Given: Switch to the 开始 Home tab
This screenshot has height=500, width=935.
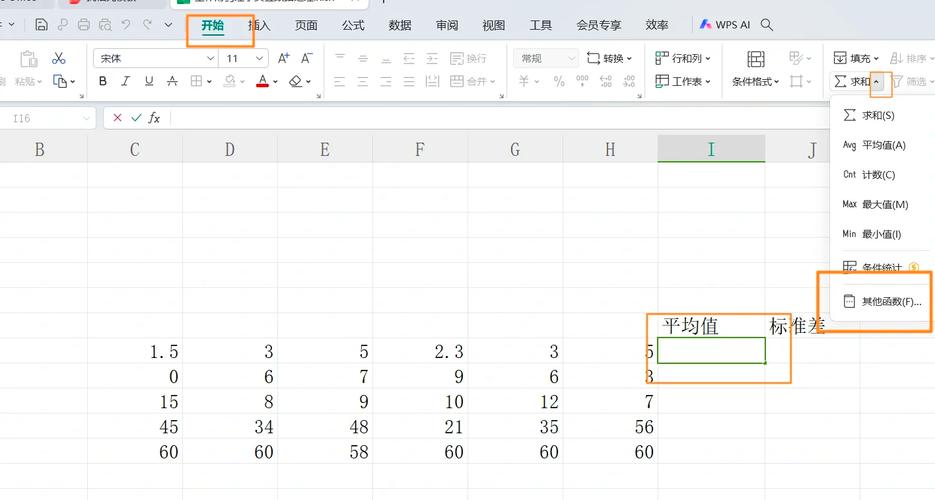Looking at the screenshot, I should 212,25.
